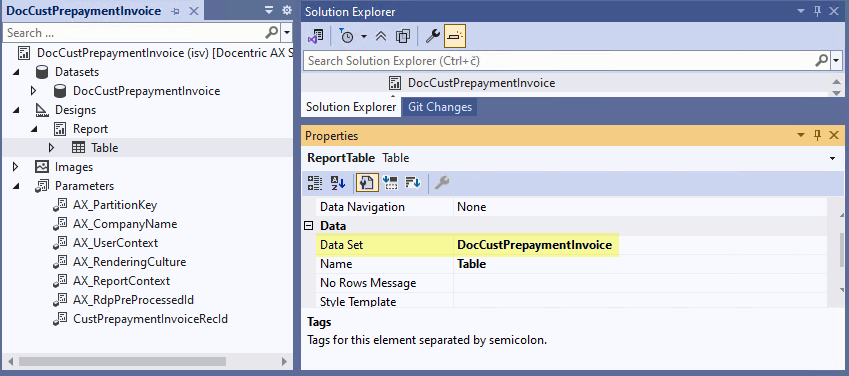Switch to the Git Changes tab
Viewport: 849px width, 376px height.
440,107
